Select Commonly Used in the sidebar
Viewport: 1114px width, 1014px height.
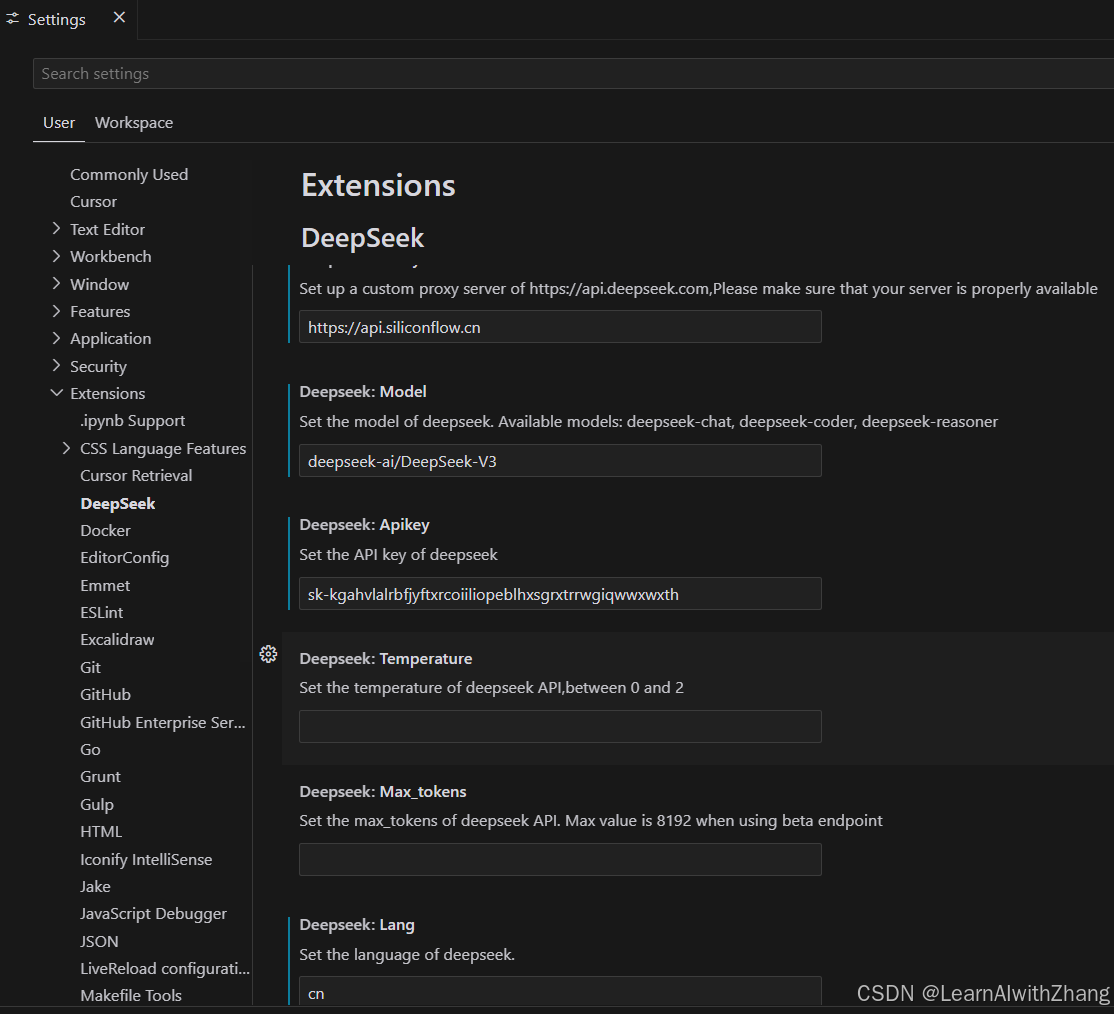[129, 175]
